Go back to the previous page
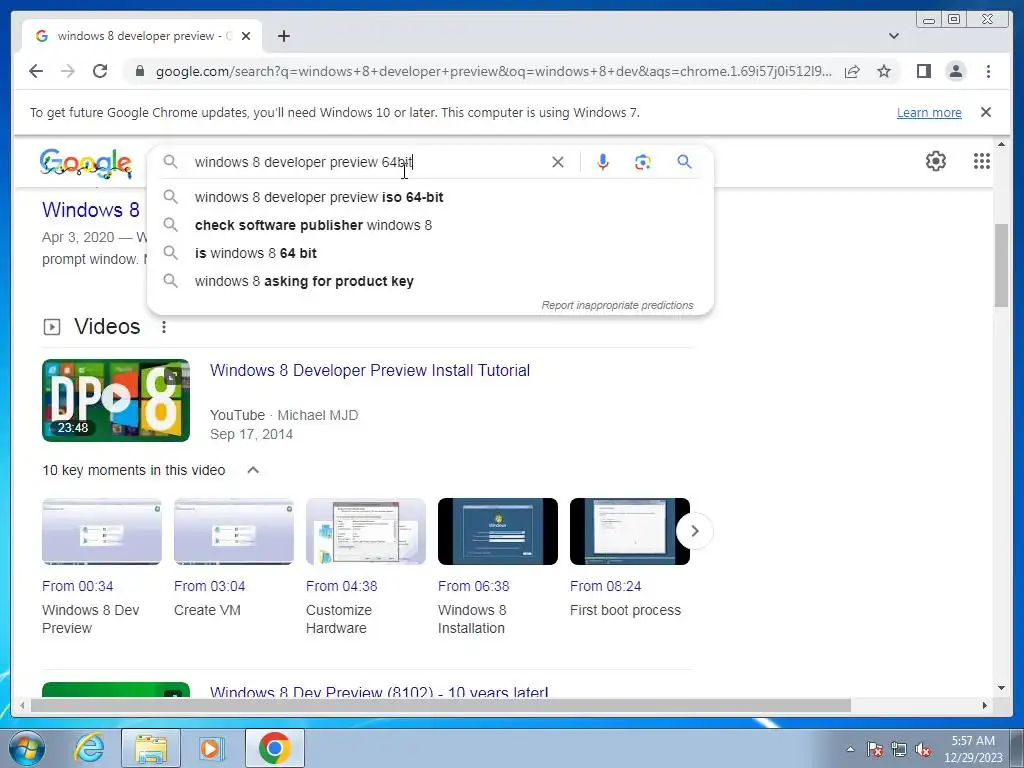Screen dimensions: 1024x768 pos(36,71)
